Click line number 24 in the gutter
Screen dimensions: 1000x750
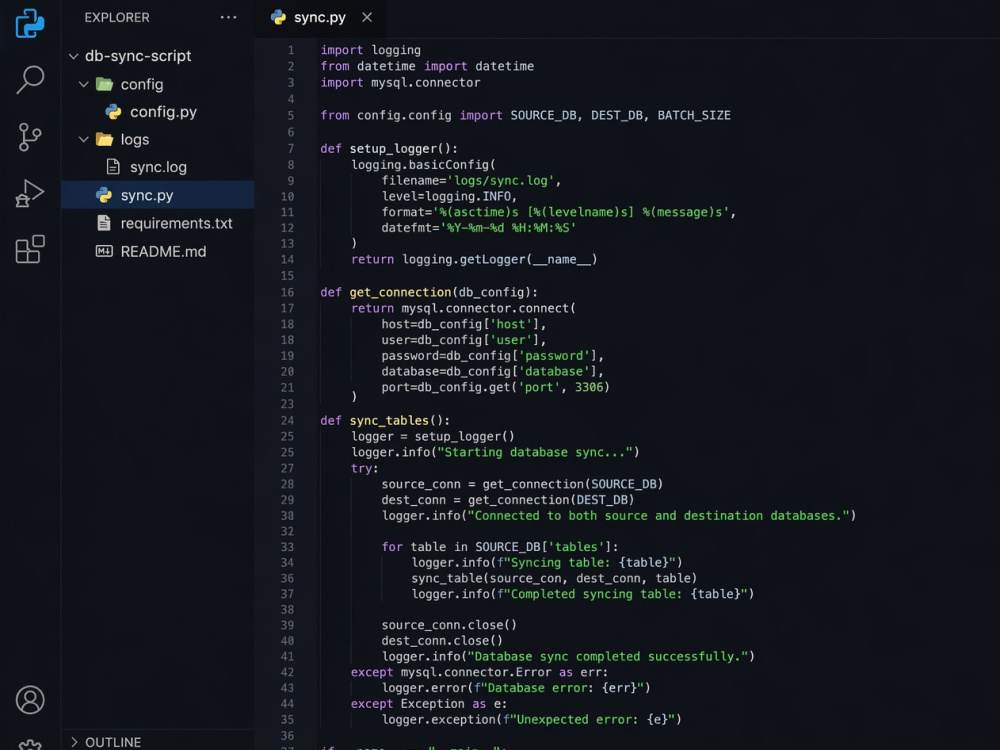coord(288,420)
